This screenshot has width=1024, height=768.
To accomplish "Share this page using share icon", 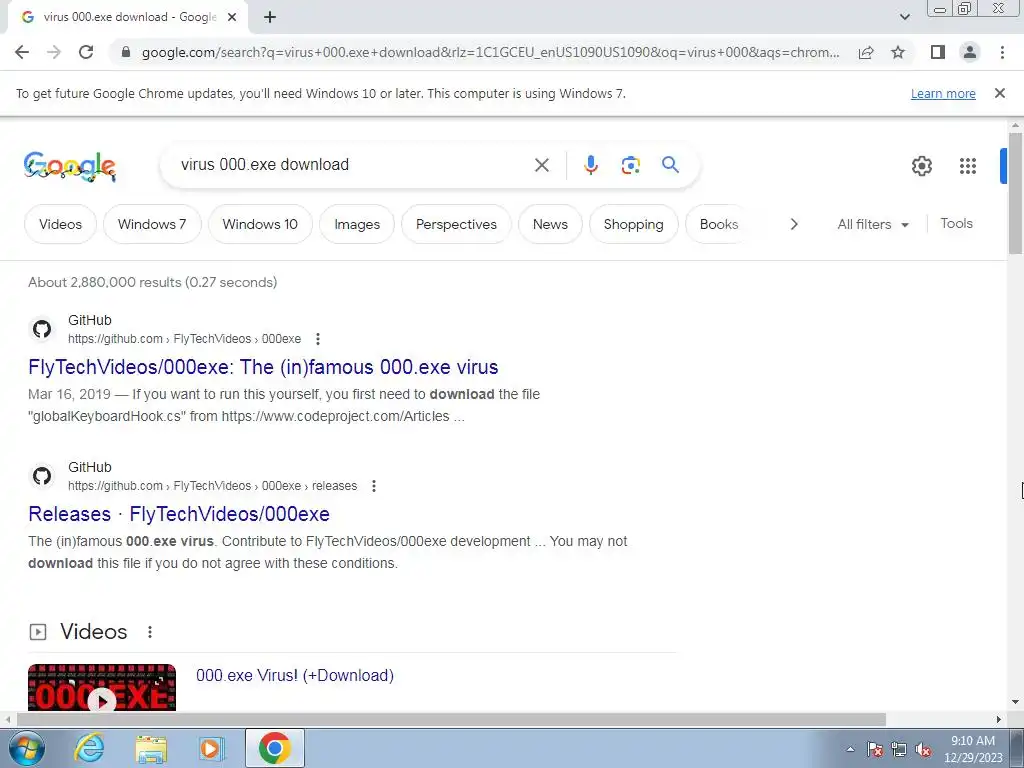I will click(866, 52).
